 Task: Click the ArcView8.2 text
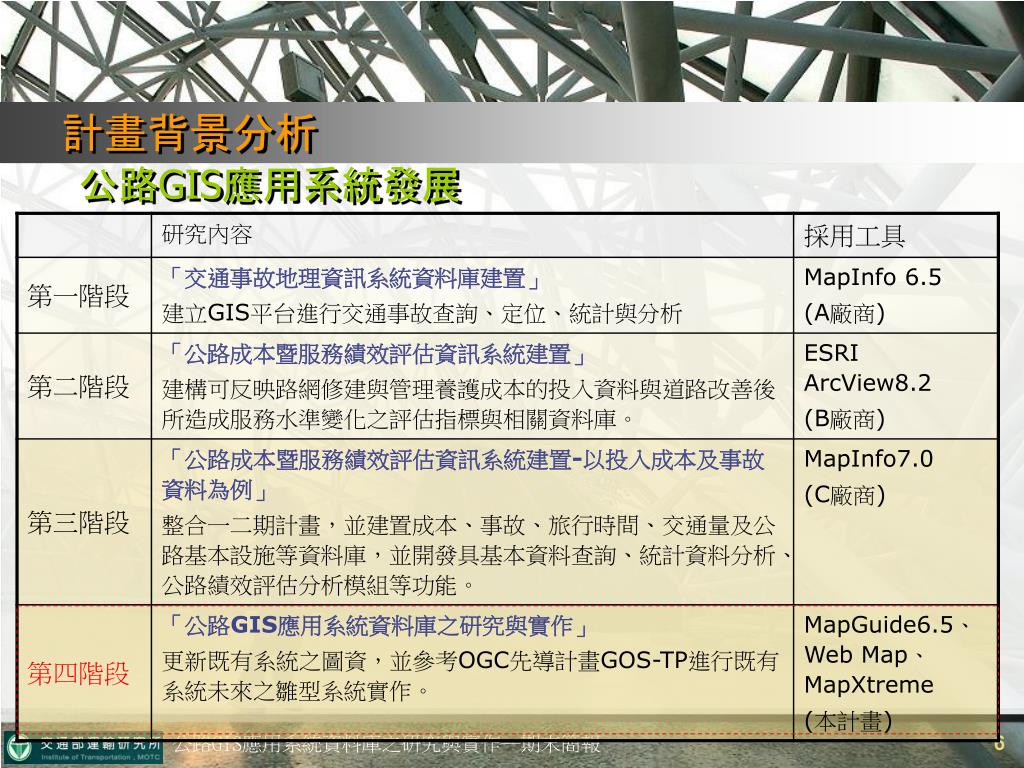[x=867, y=383]
